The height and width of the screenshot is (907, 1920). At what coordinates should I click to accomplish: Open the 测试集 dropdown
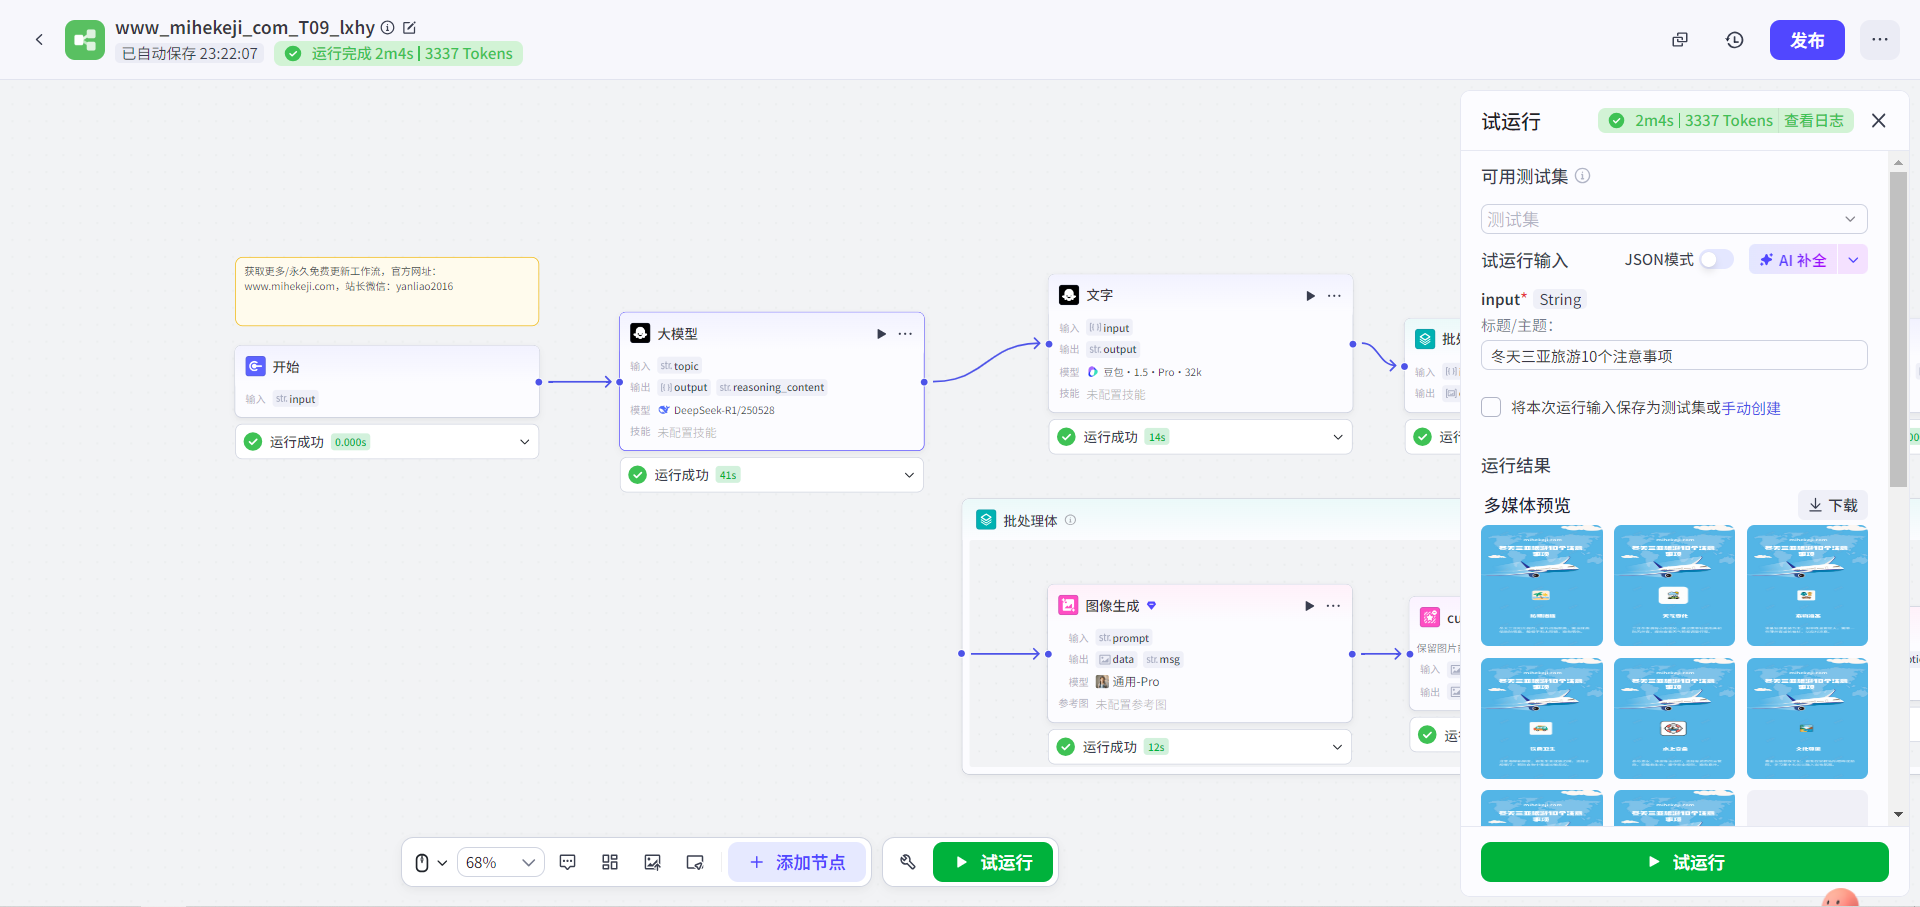coord(1673,219)
